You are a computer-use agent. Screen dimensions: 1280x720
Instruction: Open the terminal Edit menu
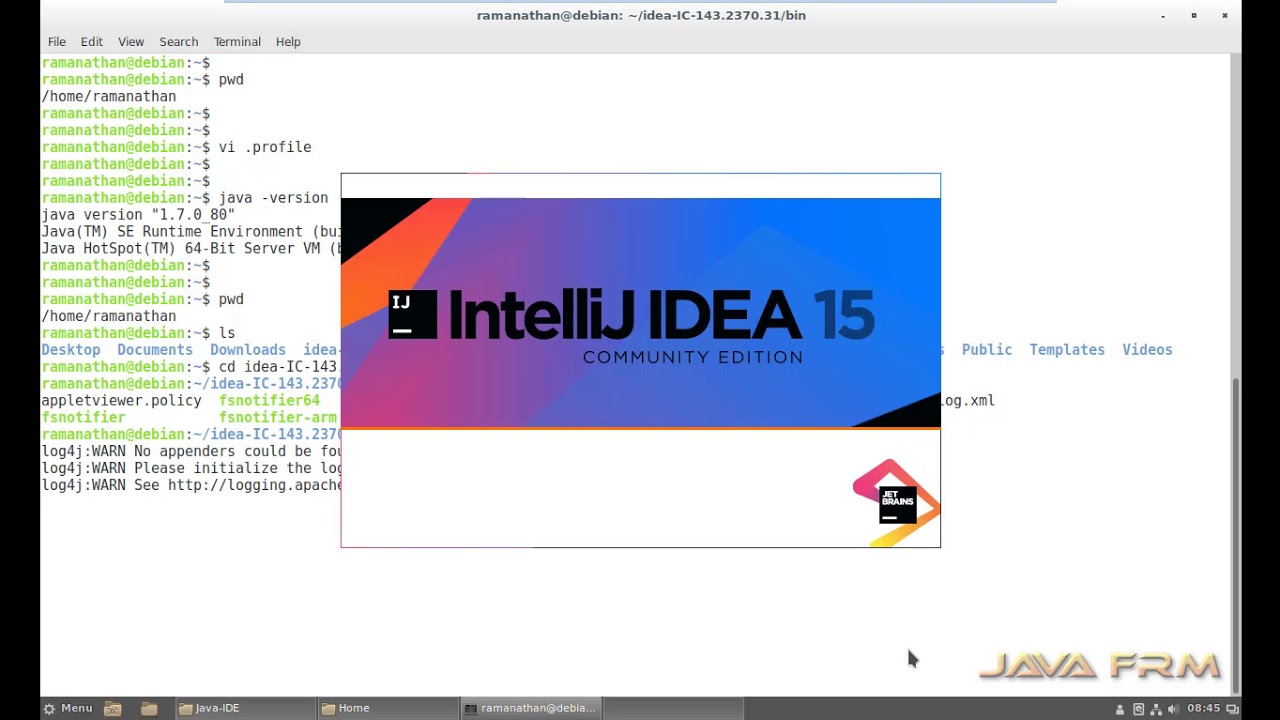(x=92, y=42)
